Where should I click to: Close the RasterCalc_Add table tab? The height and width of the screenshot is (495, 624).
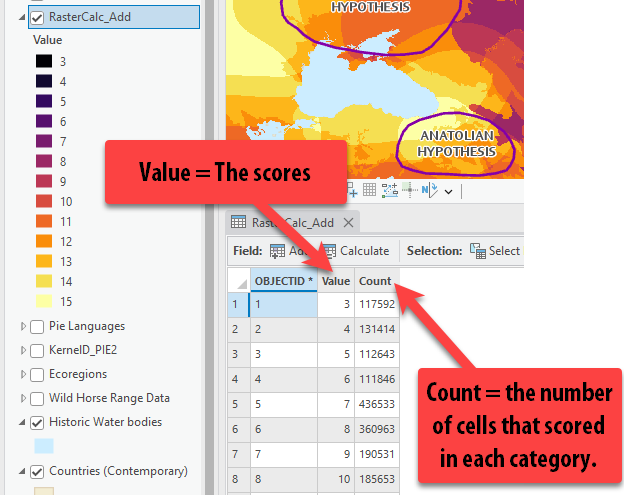click(x=348, y=223)
